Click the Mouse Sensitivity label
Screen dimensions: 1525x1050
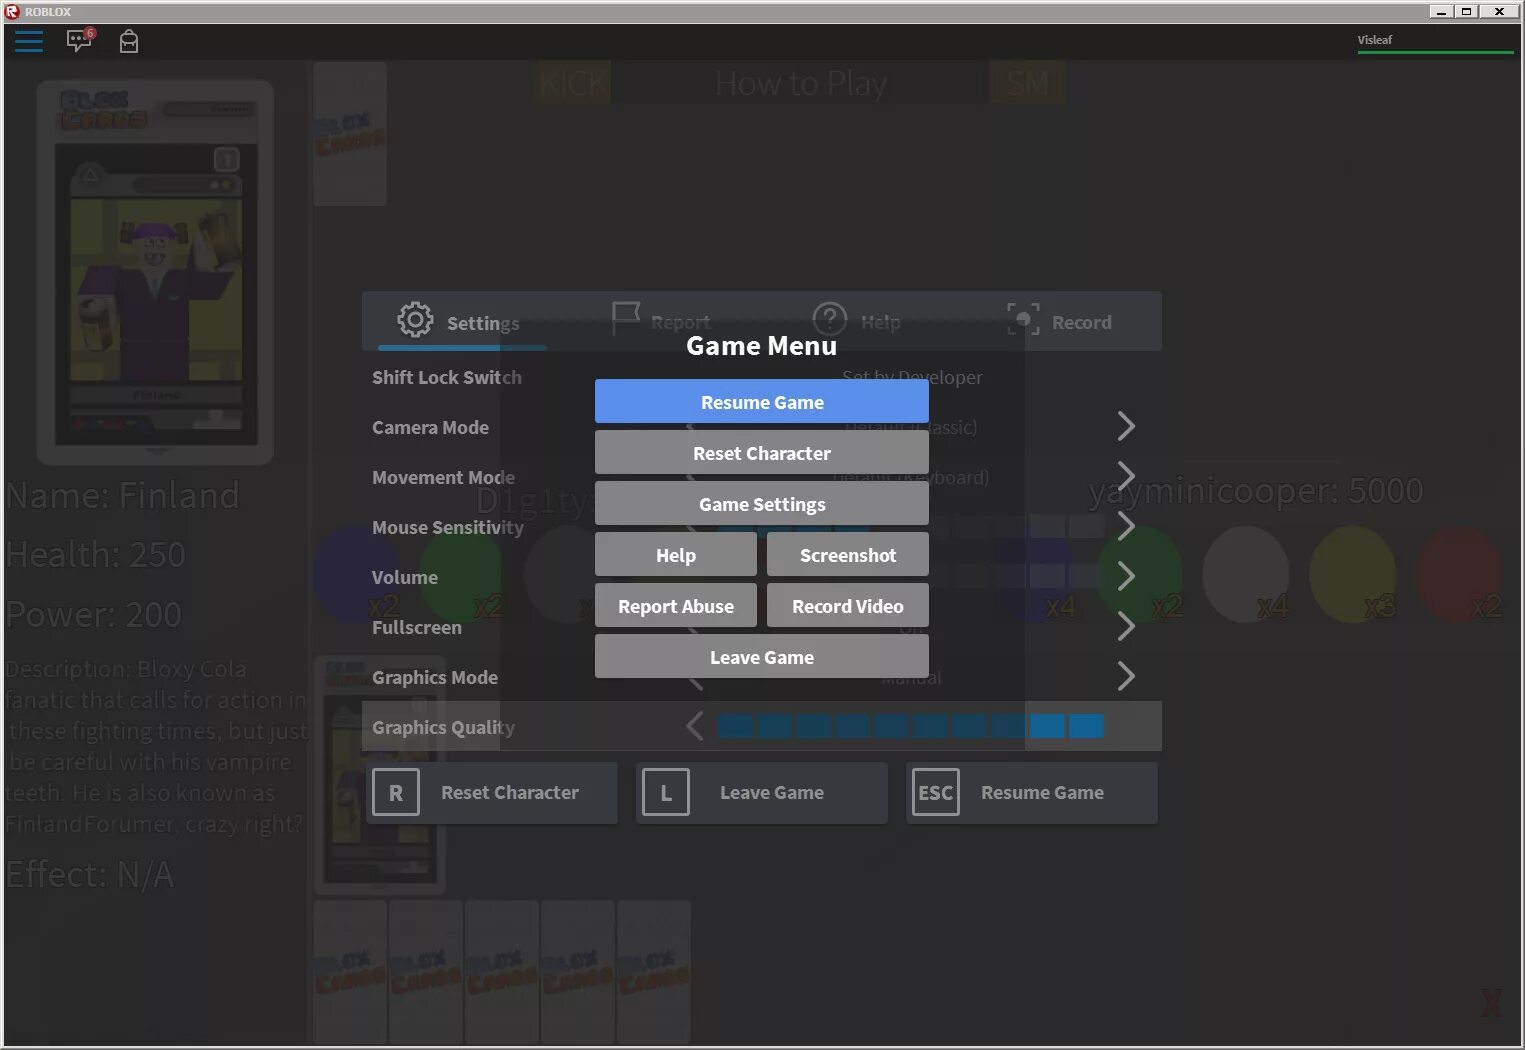[x=447, y=527]
